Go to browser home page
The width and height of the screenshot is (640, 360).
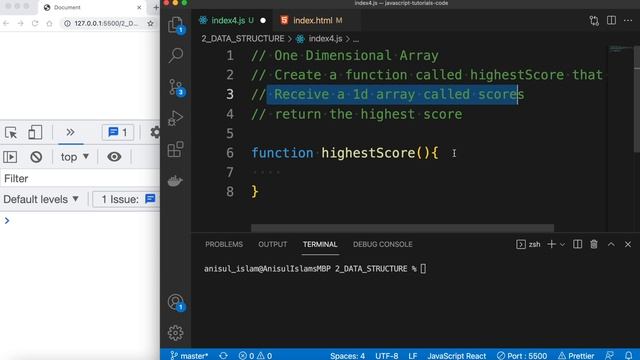click(49, 23)
